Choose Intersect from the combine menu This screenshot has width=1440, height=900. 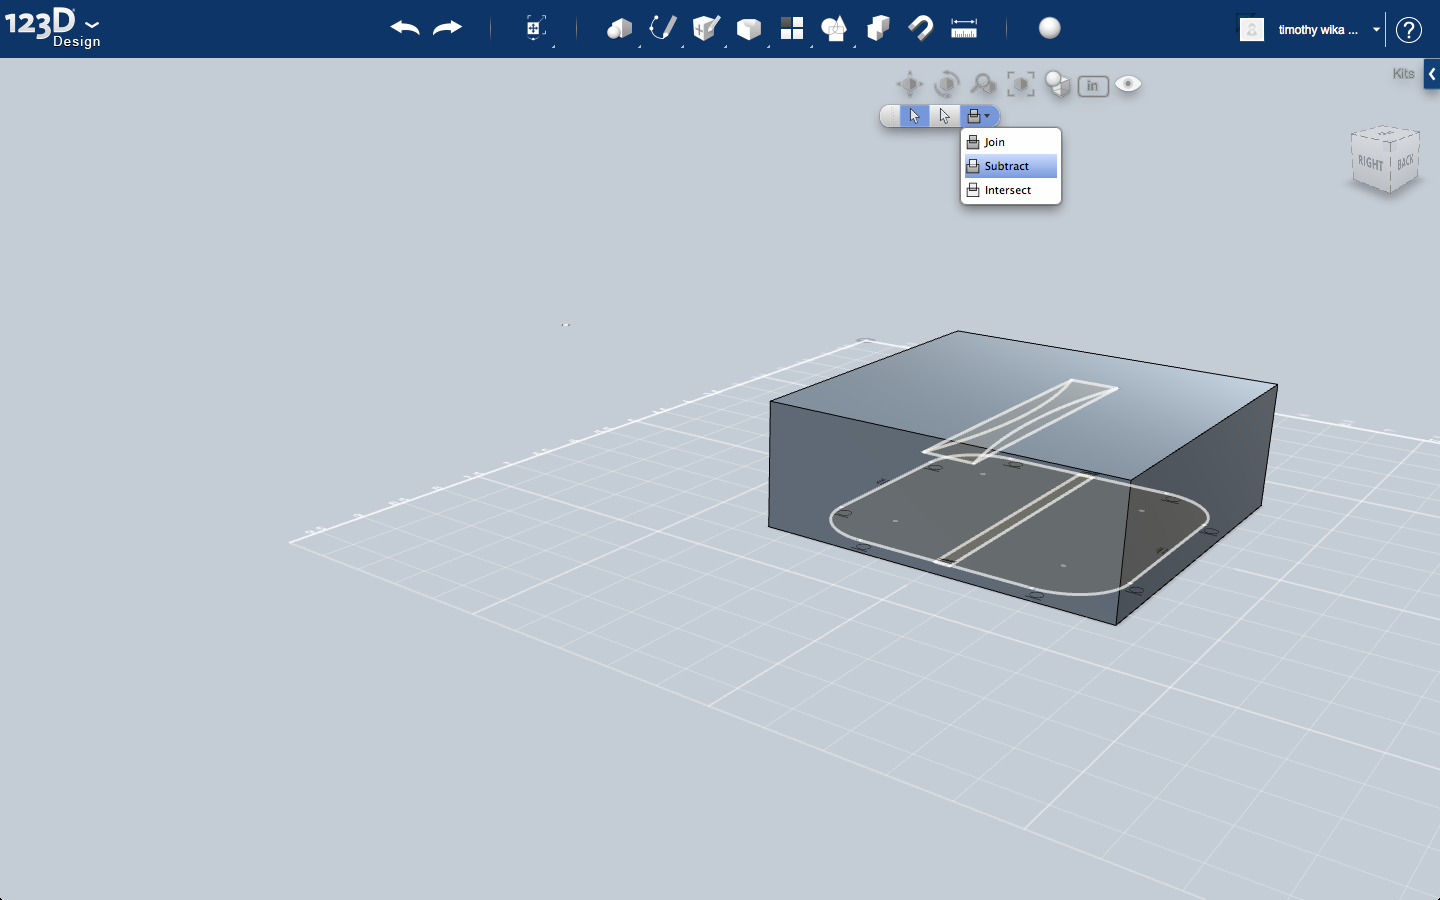tap(1010, 190)
